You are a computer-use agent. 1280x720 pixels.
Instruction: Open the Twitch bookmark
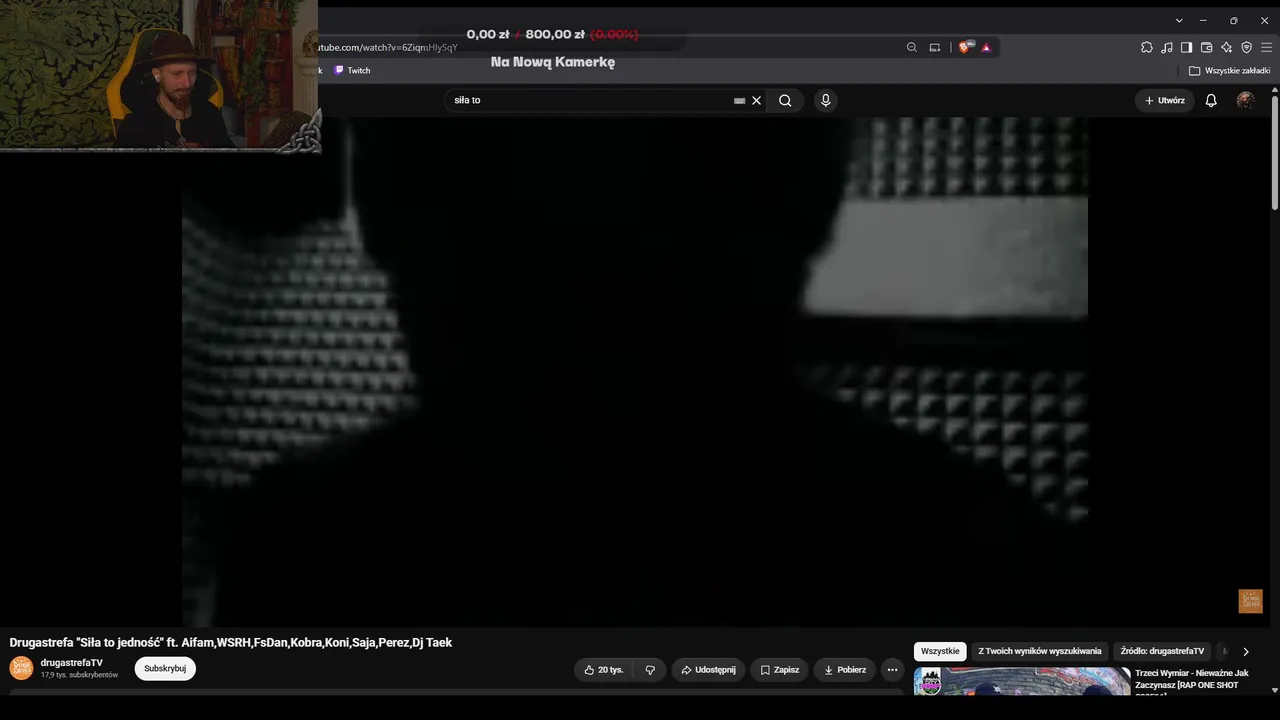(352, 71)
